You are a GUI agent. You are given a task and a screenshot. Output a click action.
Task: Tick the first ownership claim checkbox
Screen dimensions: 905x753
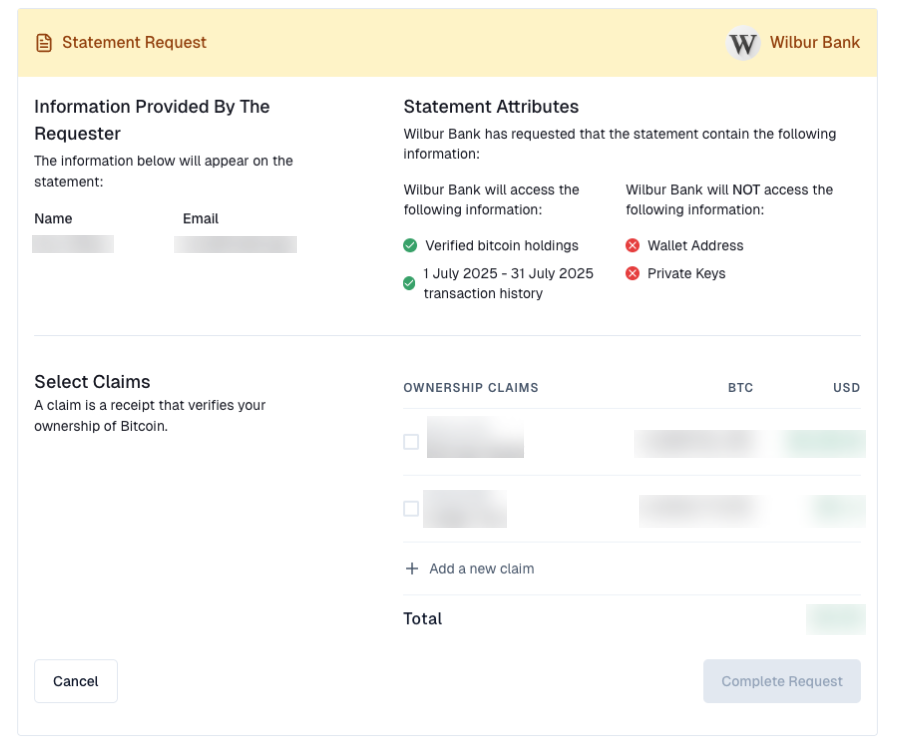coord(411,442)
